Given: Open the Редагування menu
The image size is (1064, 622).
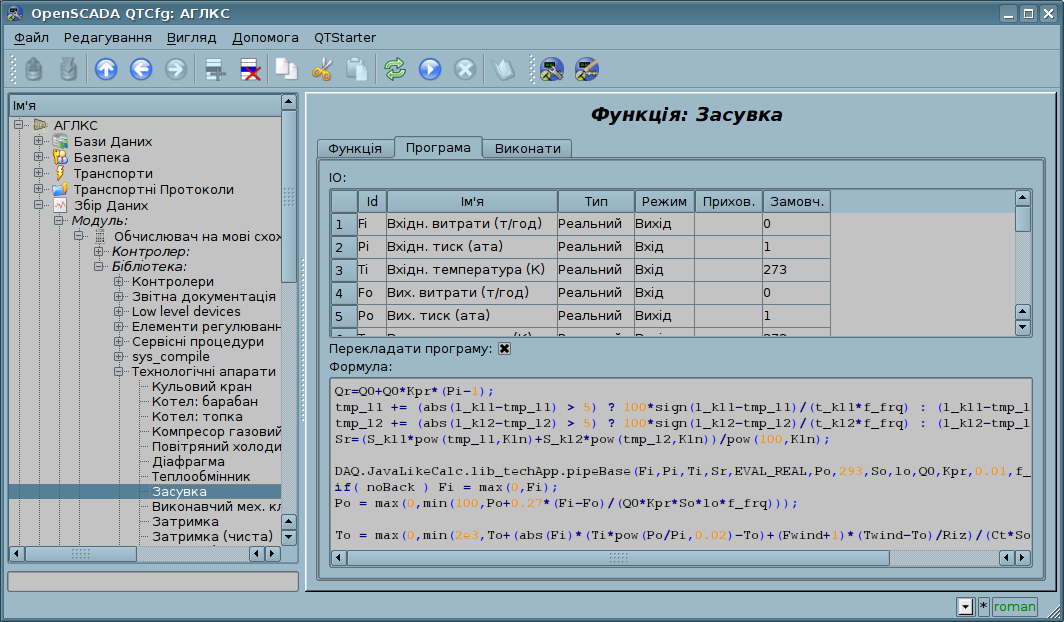Looking at the screenshot, I should 108,37.
